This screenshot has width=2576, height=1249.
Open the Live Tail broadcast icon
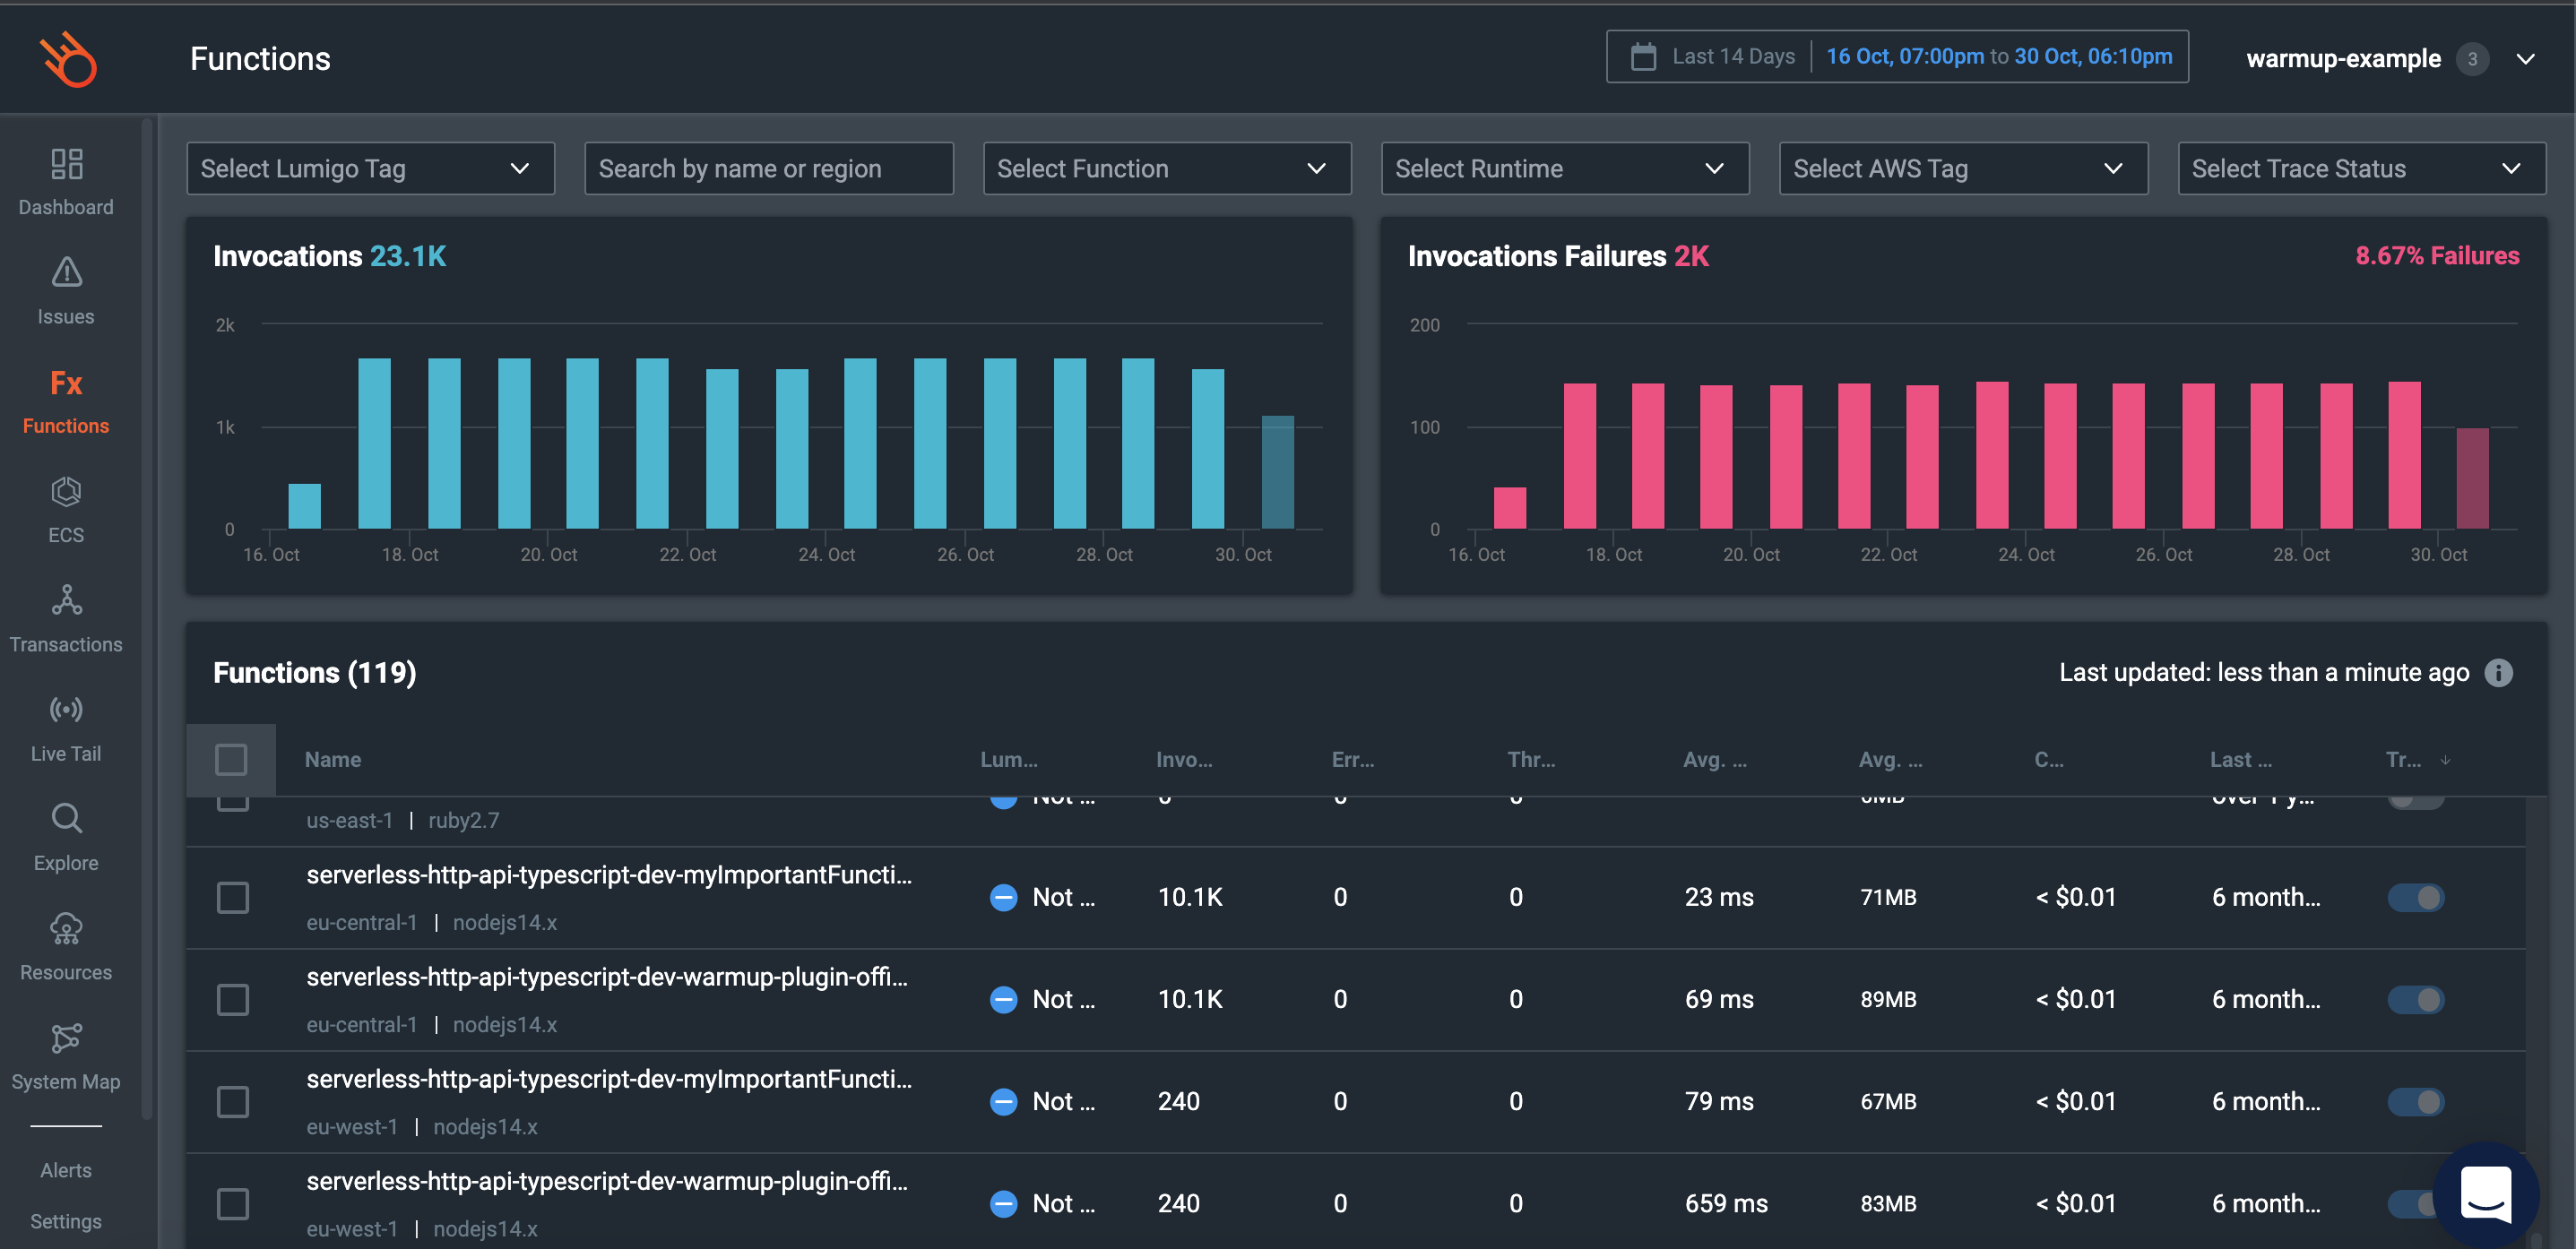coord(66,709)
